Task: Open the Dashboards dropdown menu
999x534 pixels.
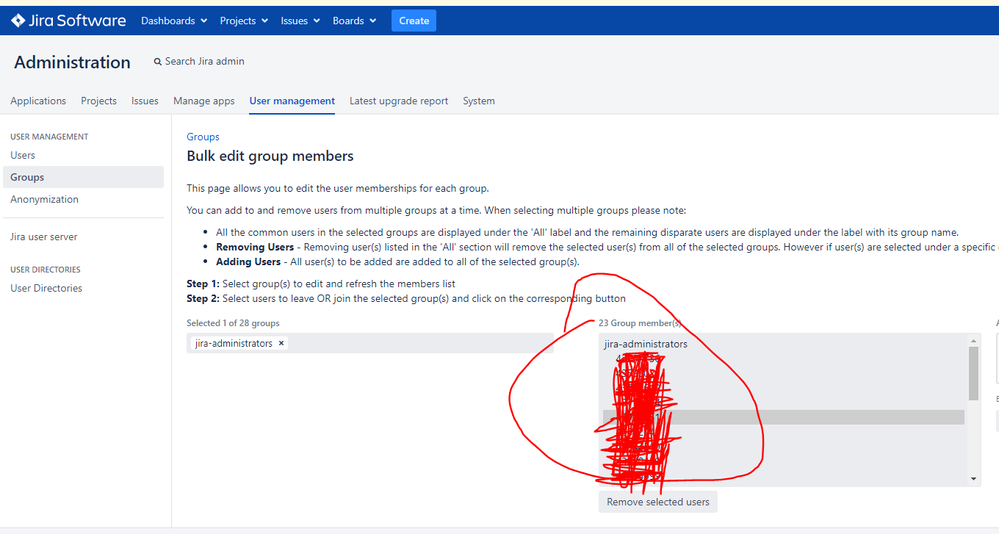Action: [174, 21]
